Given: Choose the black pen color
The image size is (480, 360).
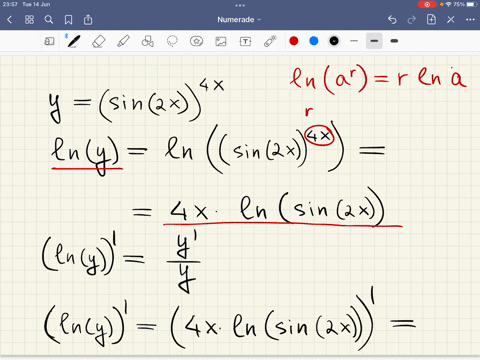Looking at the screenshot, I should pyautogui.click(x=334, y=41).
